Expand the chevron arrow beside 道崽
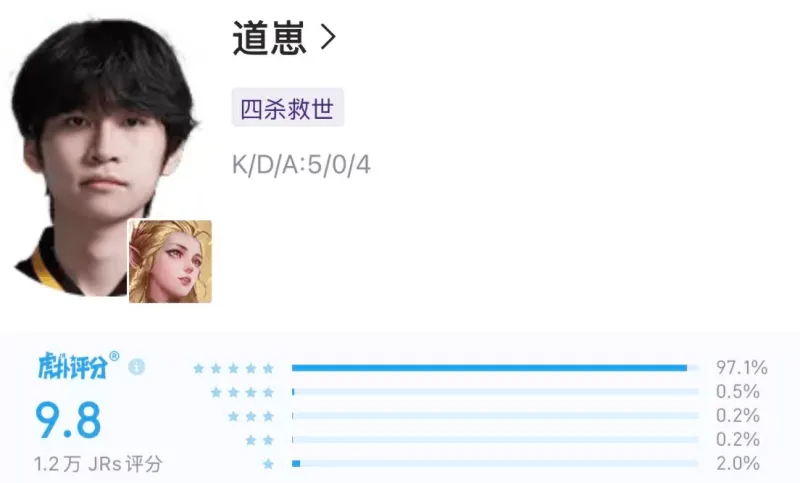 coord(328,38)
